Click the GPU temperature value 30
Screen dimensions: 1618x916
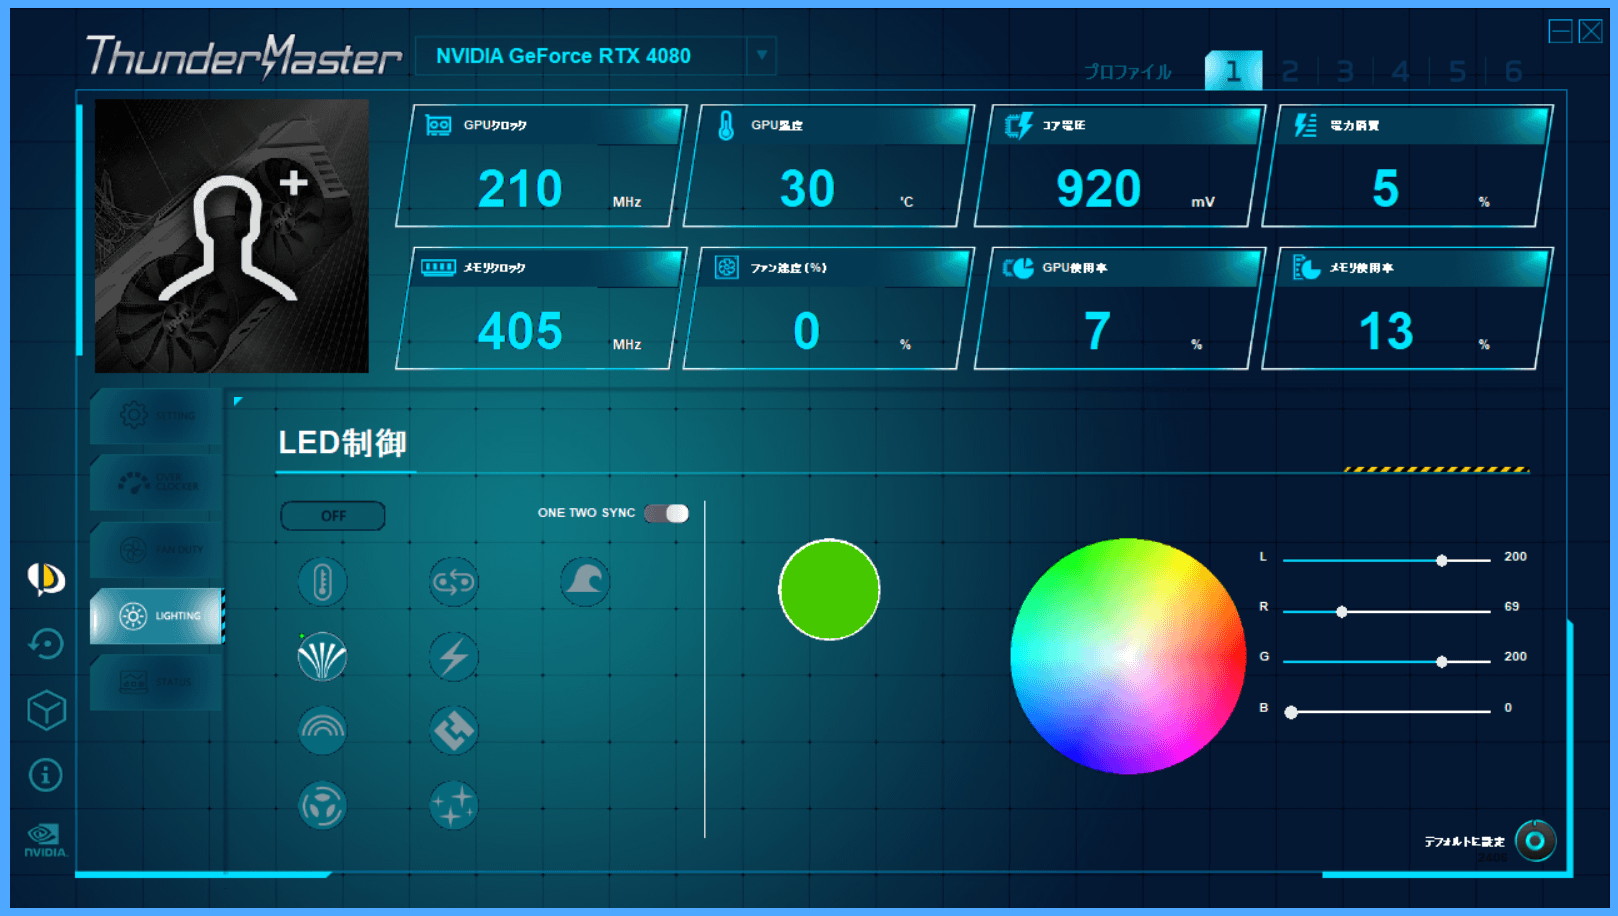(x=807, y=189)
